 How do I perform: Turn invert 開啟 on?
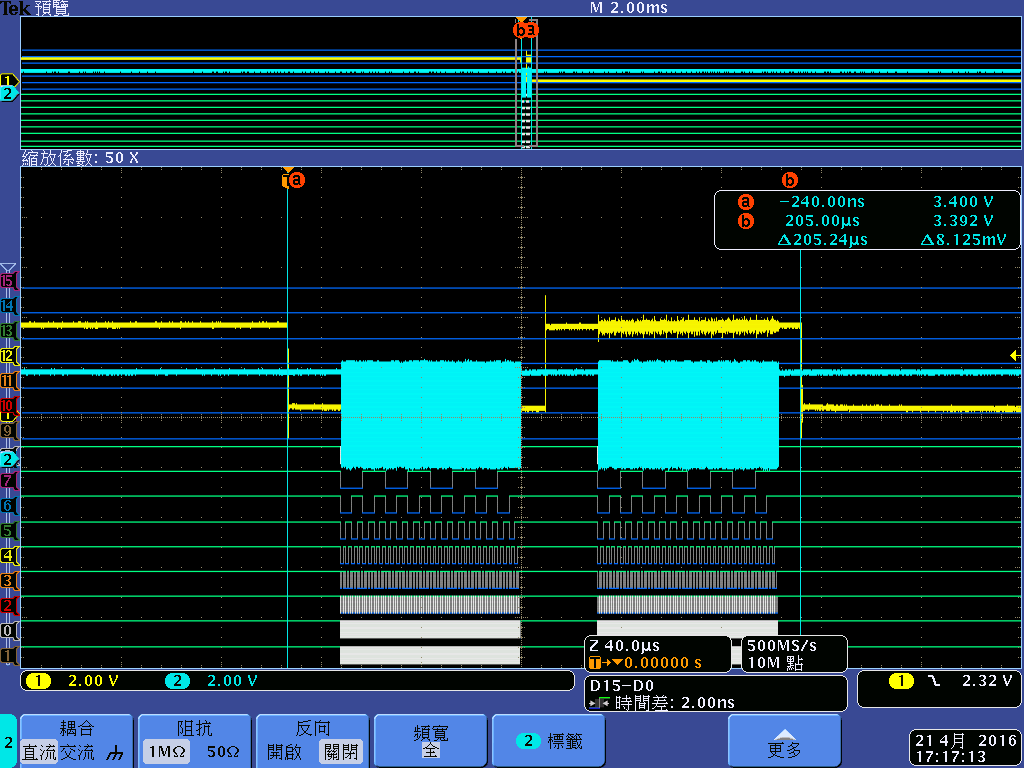coord(284,752)
